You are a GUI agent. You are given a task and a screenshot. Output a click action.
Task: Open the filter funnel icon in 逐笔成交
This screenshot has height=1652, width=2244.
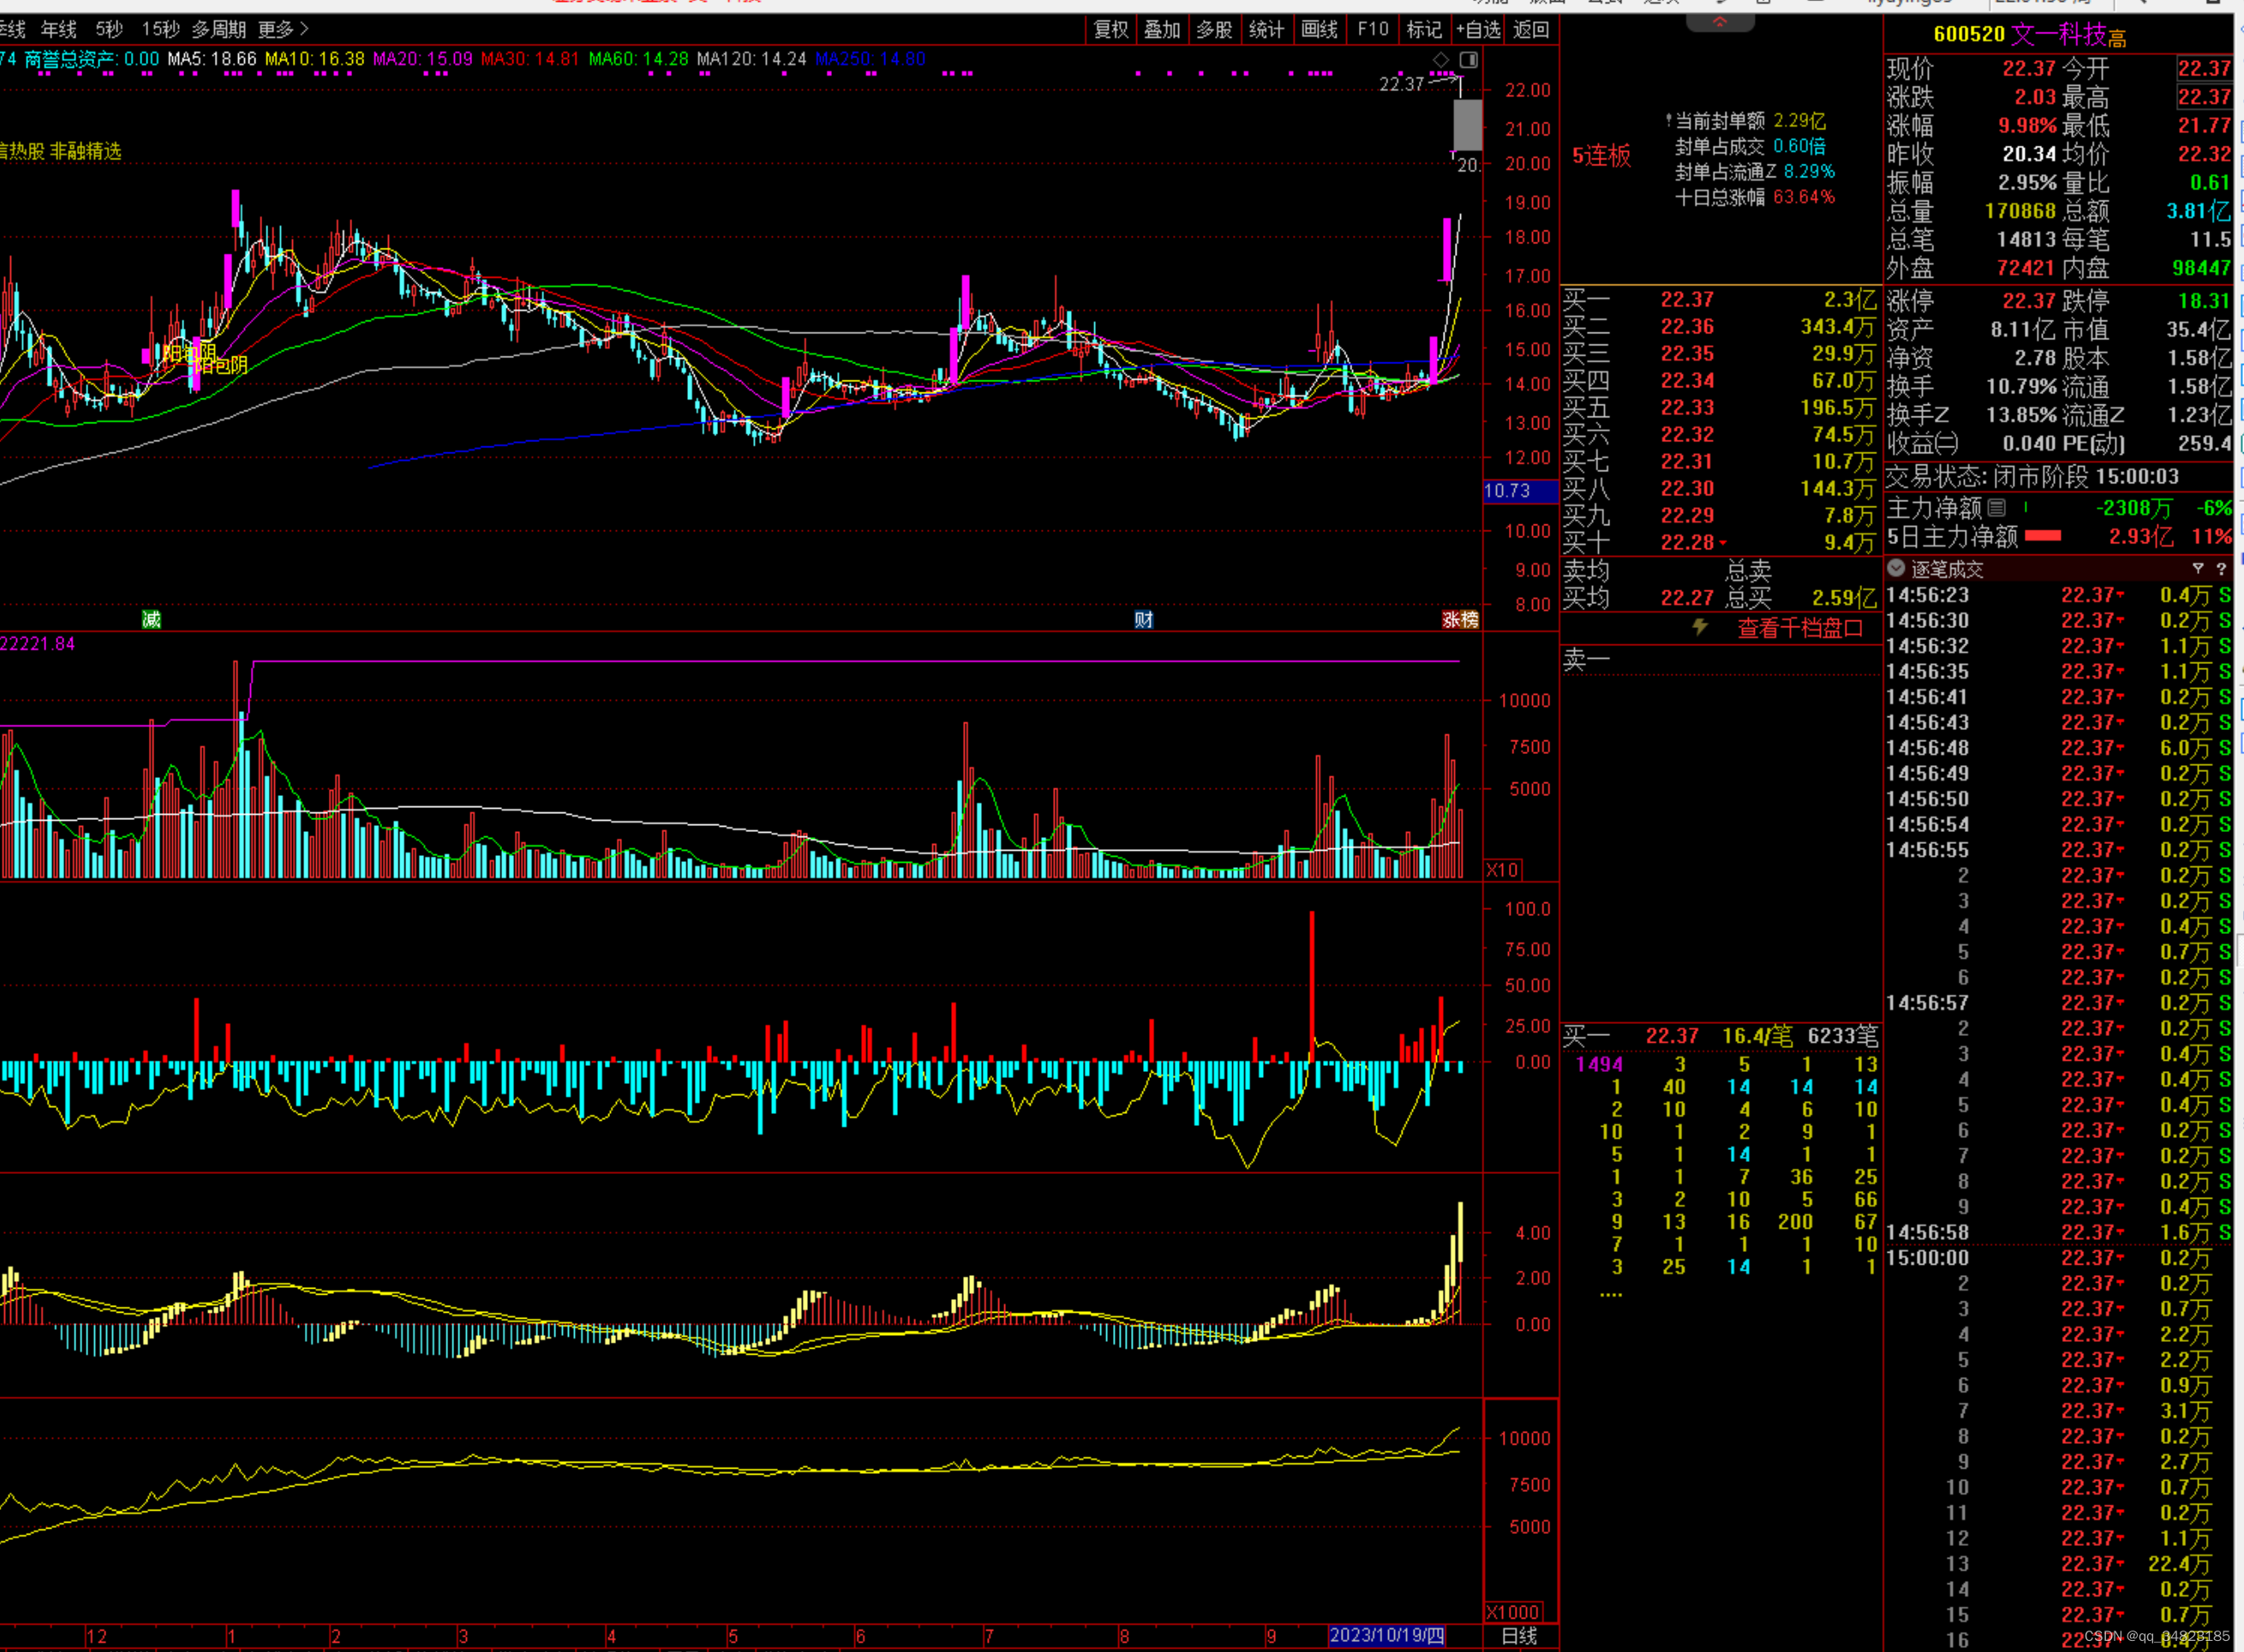coord(2197,569)
